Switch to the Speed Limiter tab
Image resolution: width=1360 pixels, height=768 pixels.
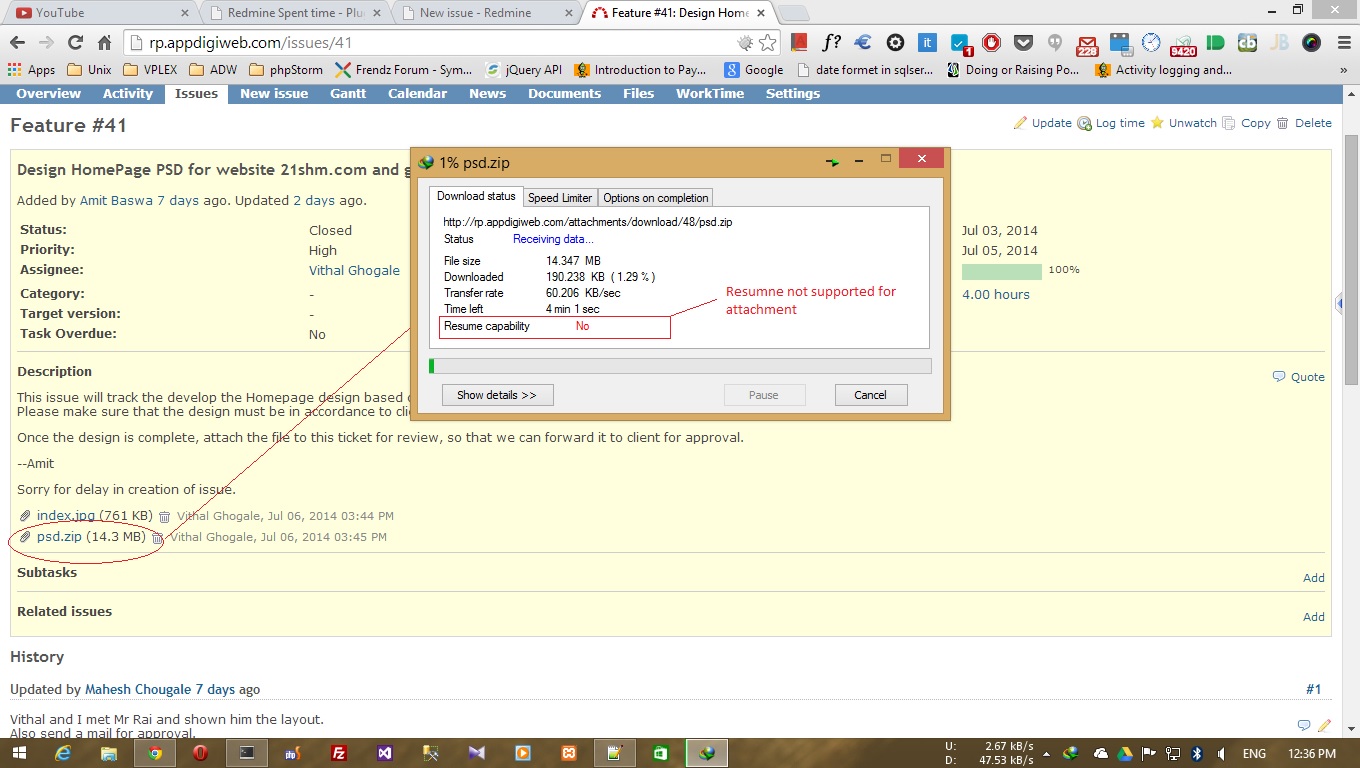pyautogui.click(x=559, y=198)
